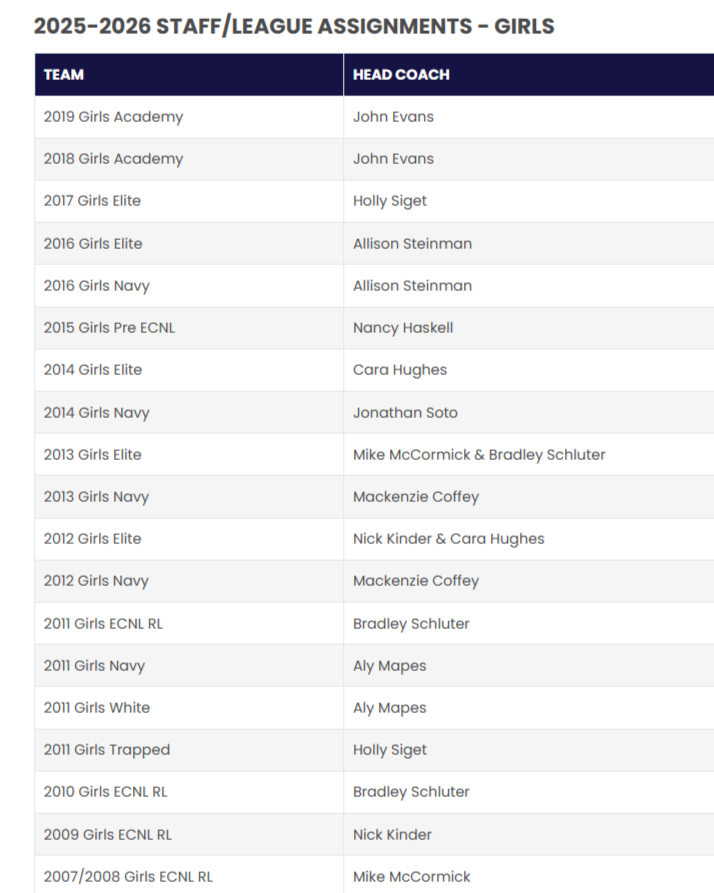Select the 2019 Girls Academy team cell
The image size is (714, 893).
tap(189, 117)
